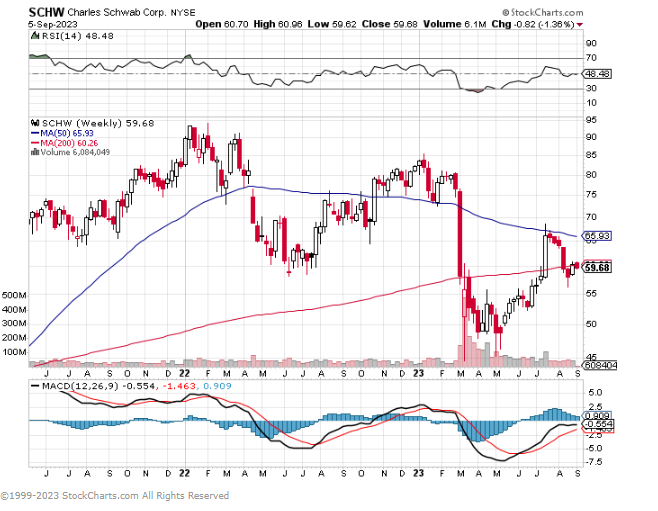The height and width of the screenshot is (511, 658).
Task: Click the RSI axis label 30
Action: click(x=591, y=88)
